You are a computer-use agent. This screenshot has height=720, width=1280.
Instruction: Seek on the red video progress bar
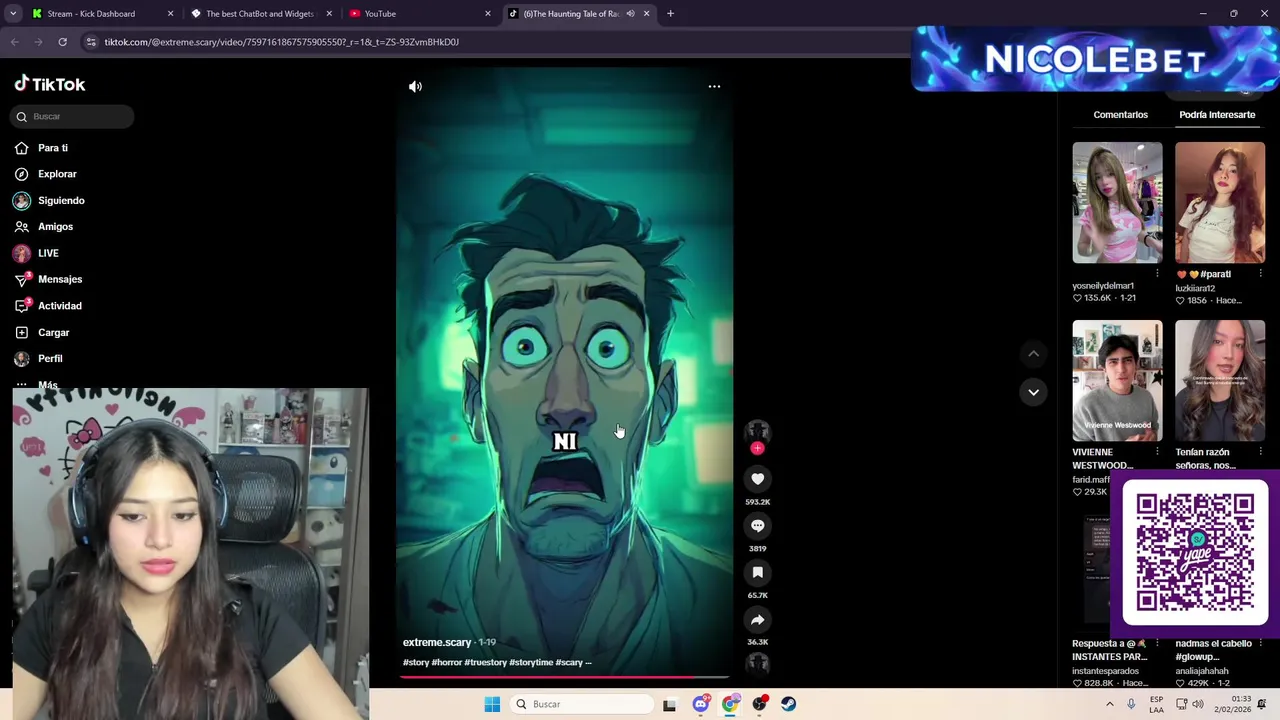click(565, 677)
